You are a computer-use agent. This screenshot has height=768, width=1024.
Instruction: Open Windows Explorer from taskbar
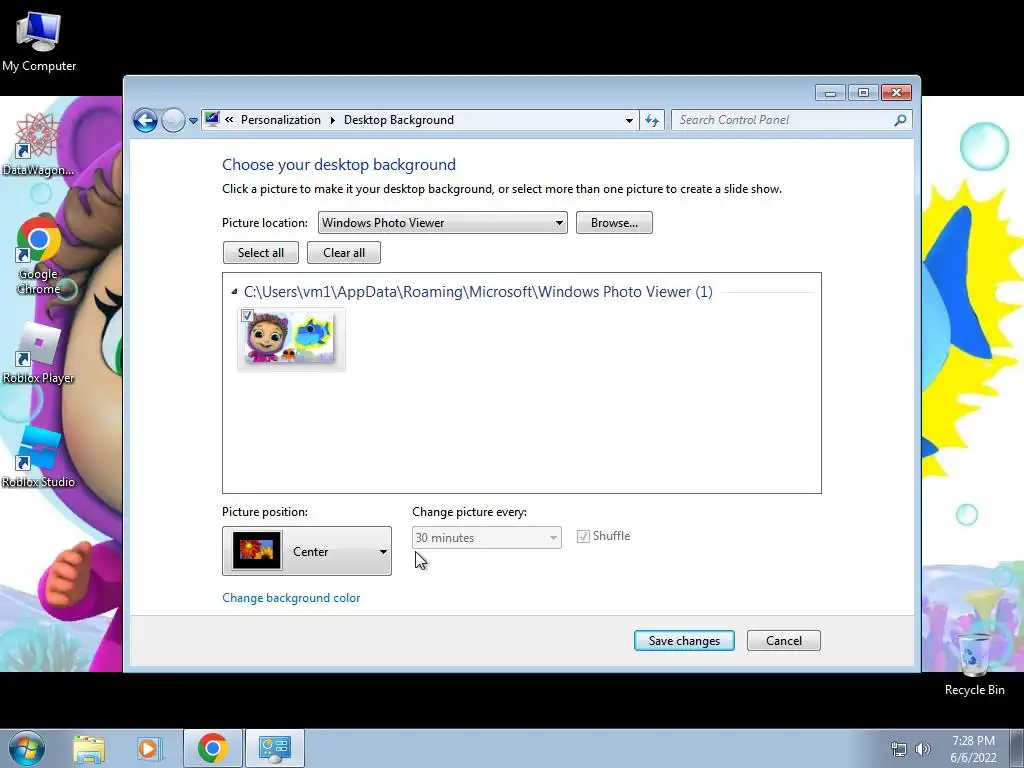[x=89, y=748]
